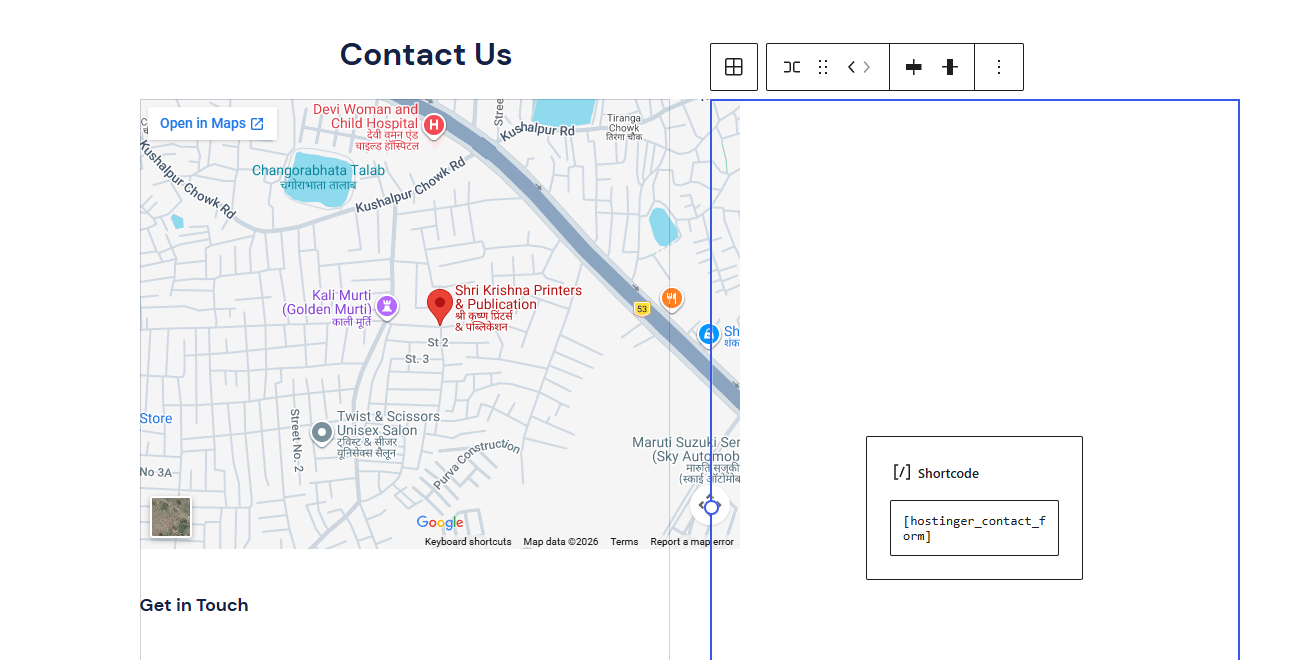Click Report a map error
Screen dimensions: 1308x660
coord(692,542)
